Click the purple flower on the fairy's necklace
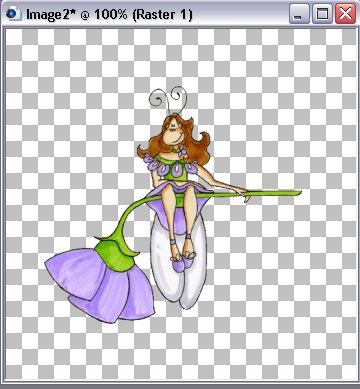 pos(182,152)
